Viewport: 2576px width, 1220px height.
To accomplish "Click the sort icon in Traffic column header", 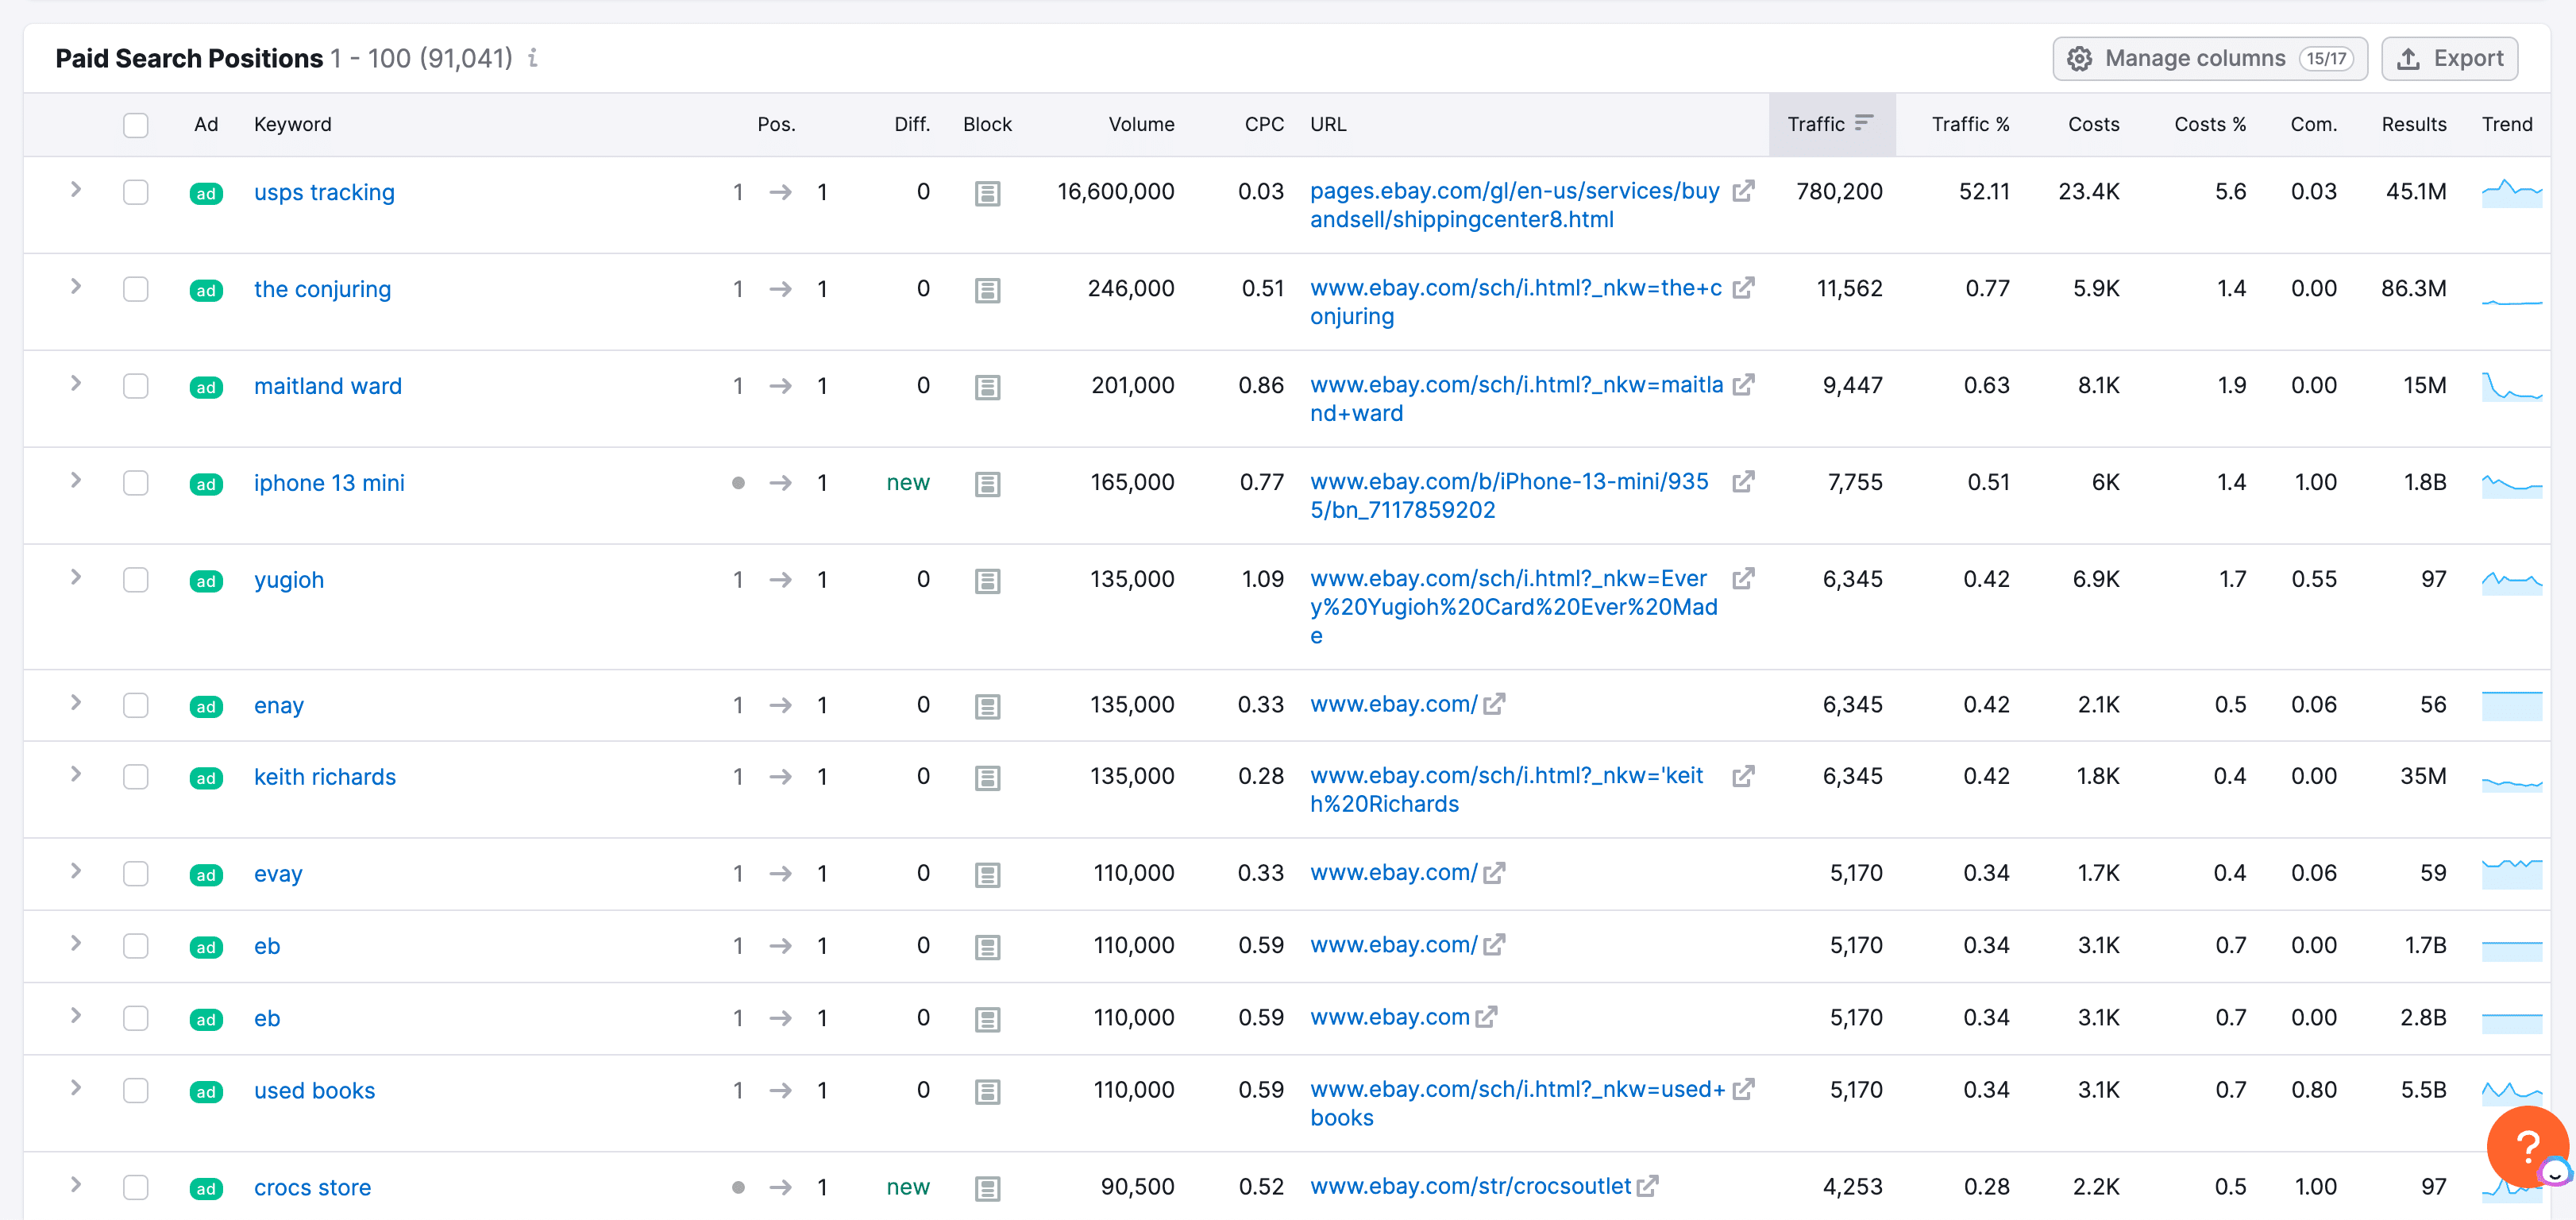I will point(1863,122).
